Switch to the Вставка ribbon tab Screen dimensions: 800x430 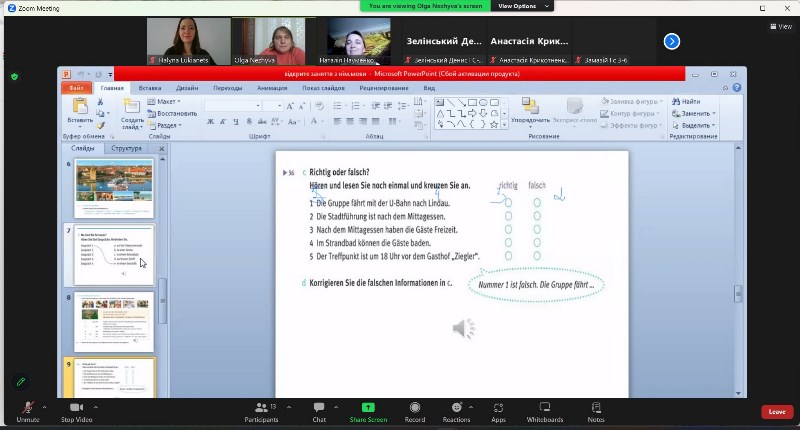click(150, 88)
